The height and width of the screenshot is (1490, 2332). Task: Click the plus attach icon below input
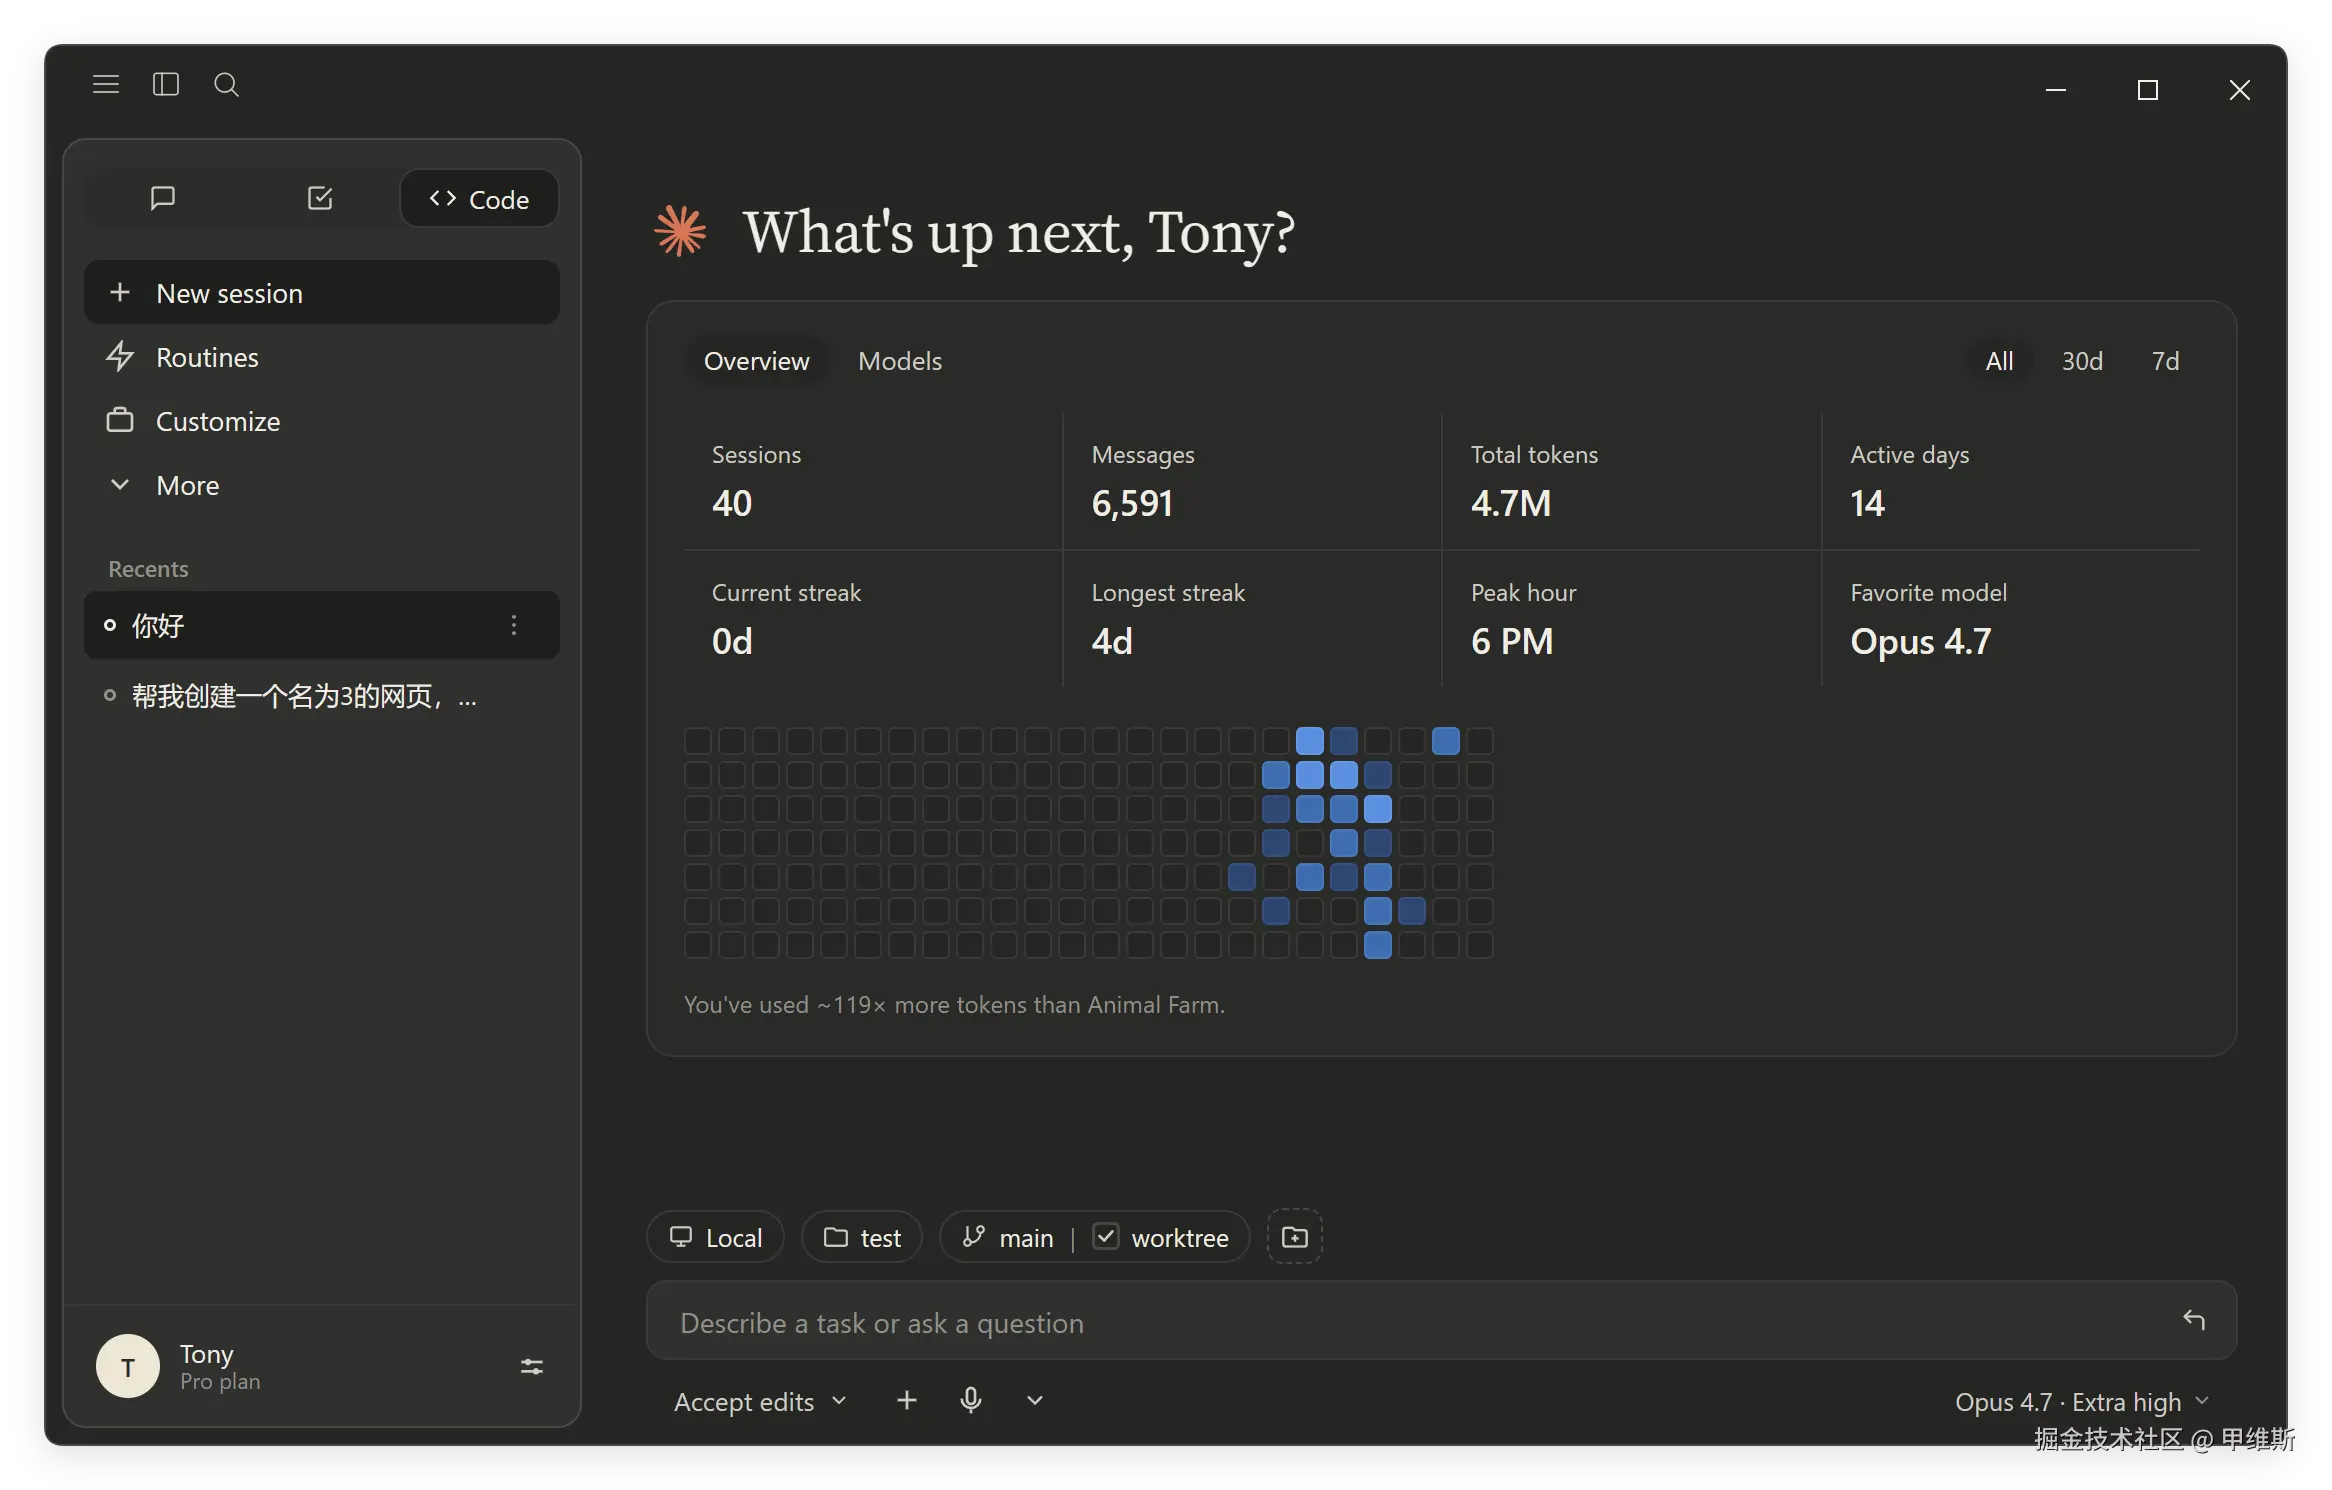coord(907,1400)
